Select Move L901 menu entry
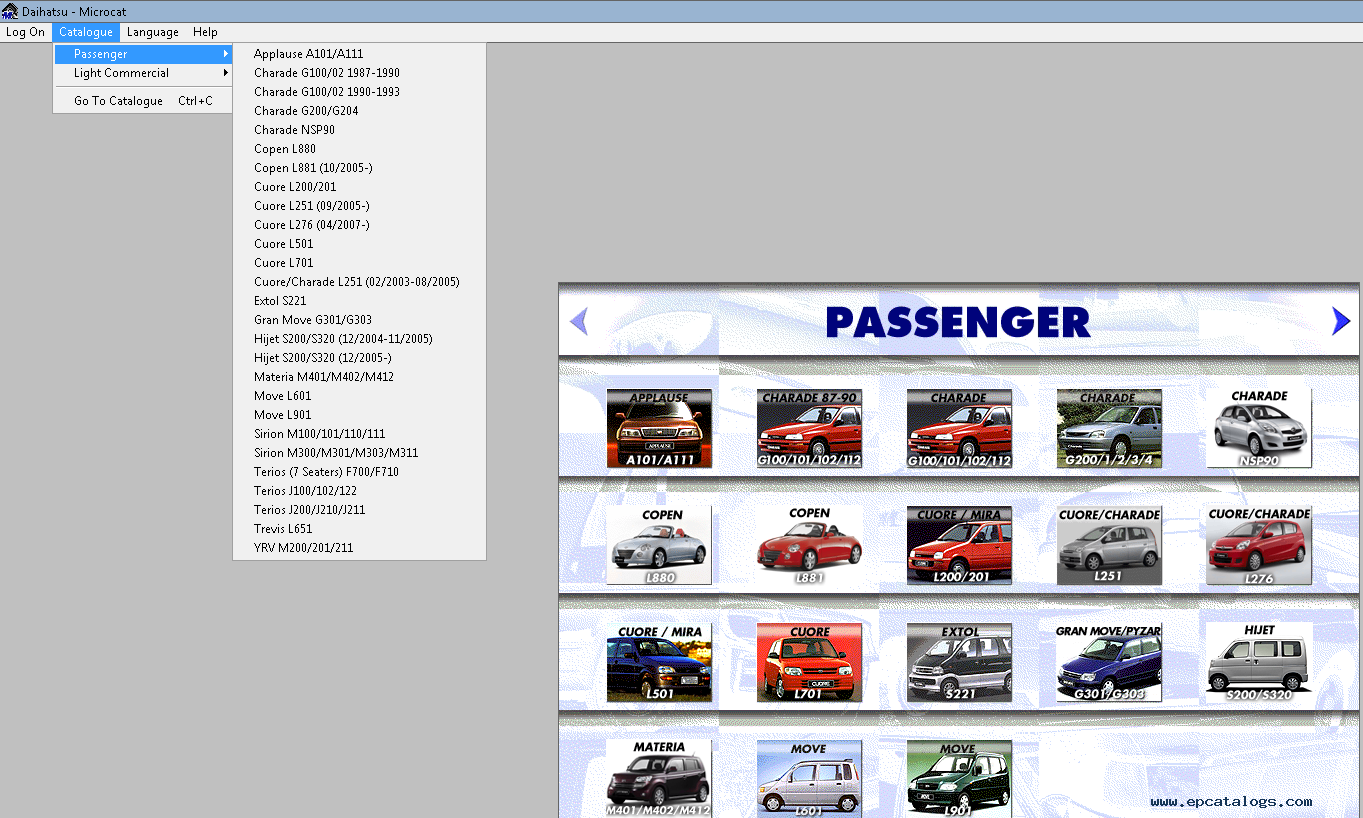This screenshot has height=818, width=1363. [359, 415]
